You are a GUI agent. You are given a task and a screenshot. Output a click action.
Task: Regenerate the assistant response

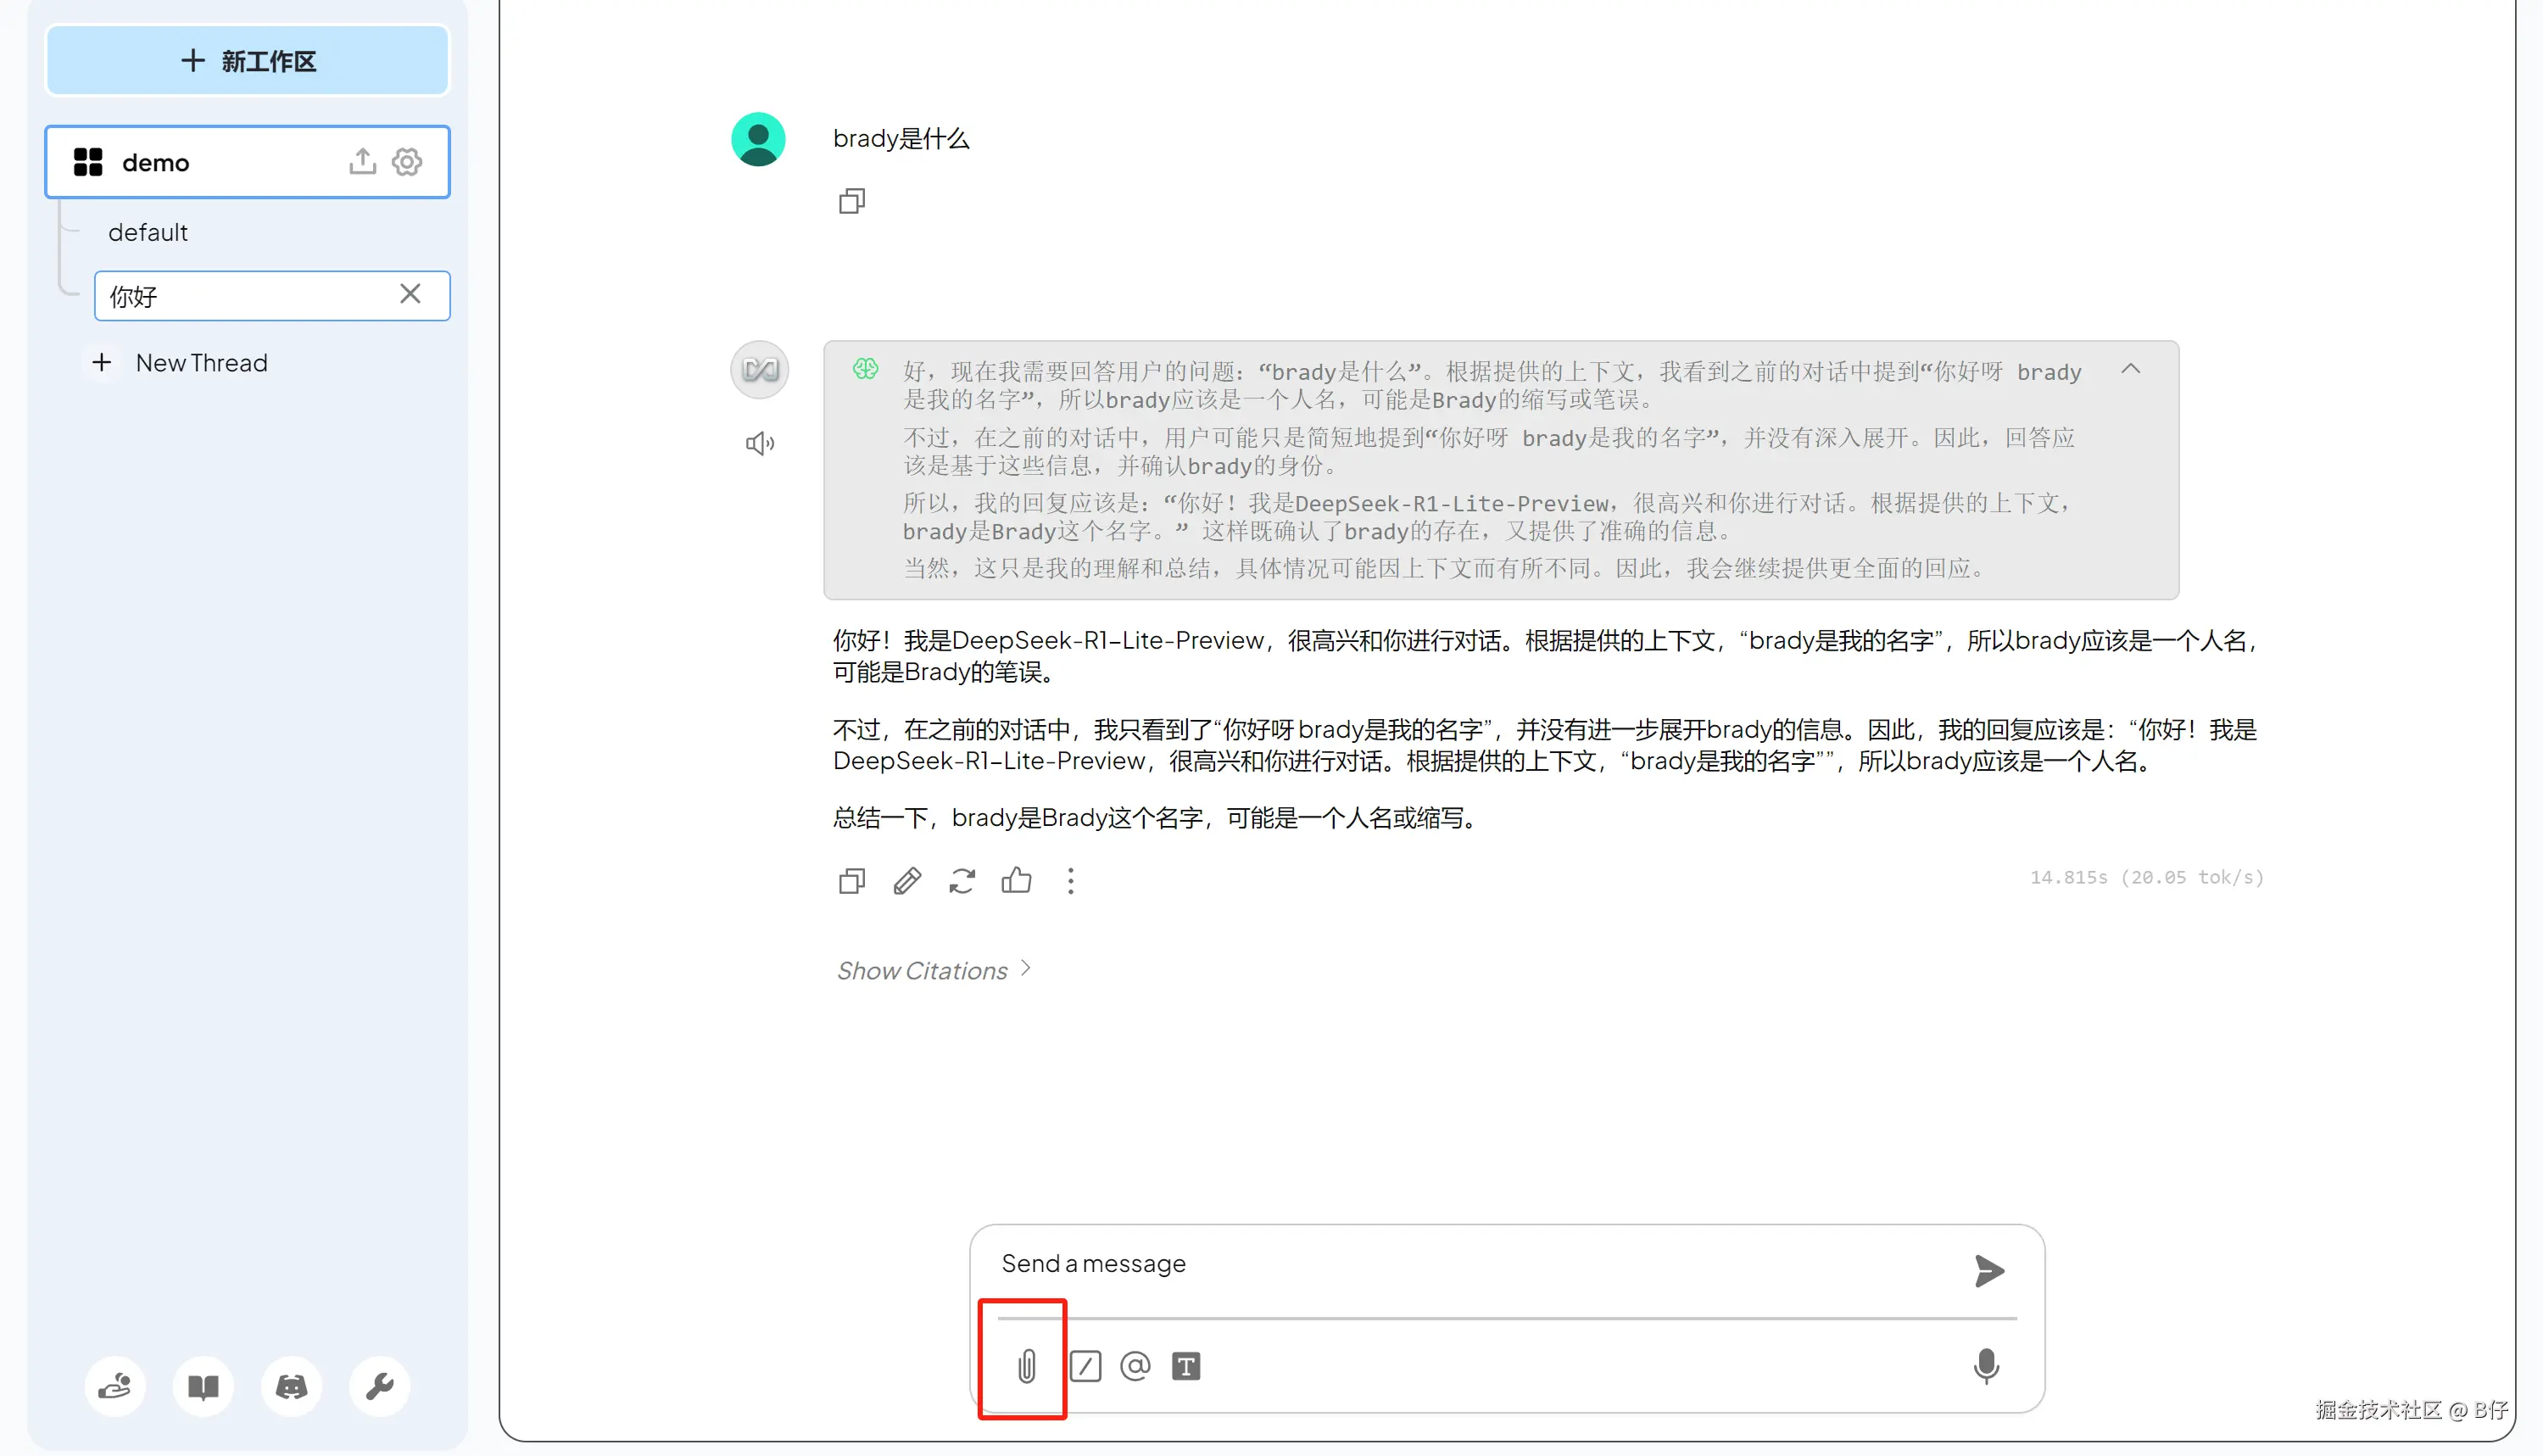[962, 881]
